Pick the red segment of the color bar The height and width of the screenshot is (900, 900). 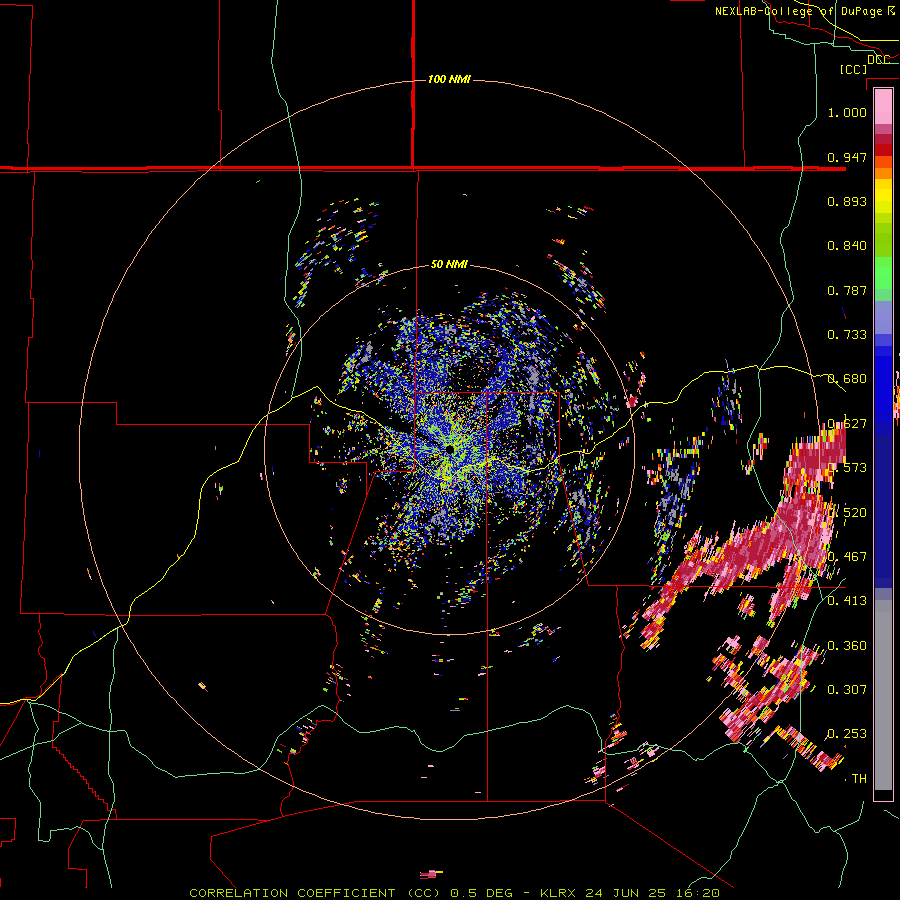883,150
